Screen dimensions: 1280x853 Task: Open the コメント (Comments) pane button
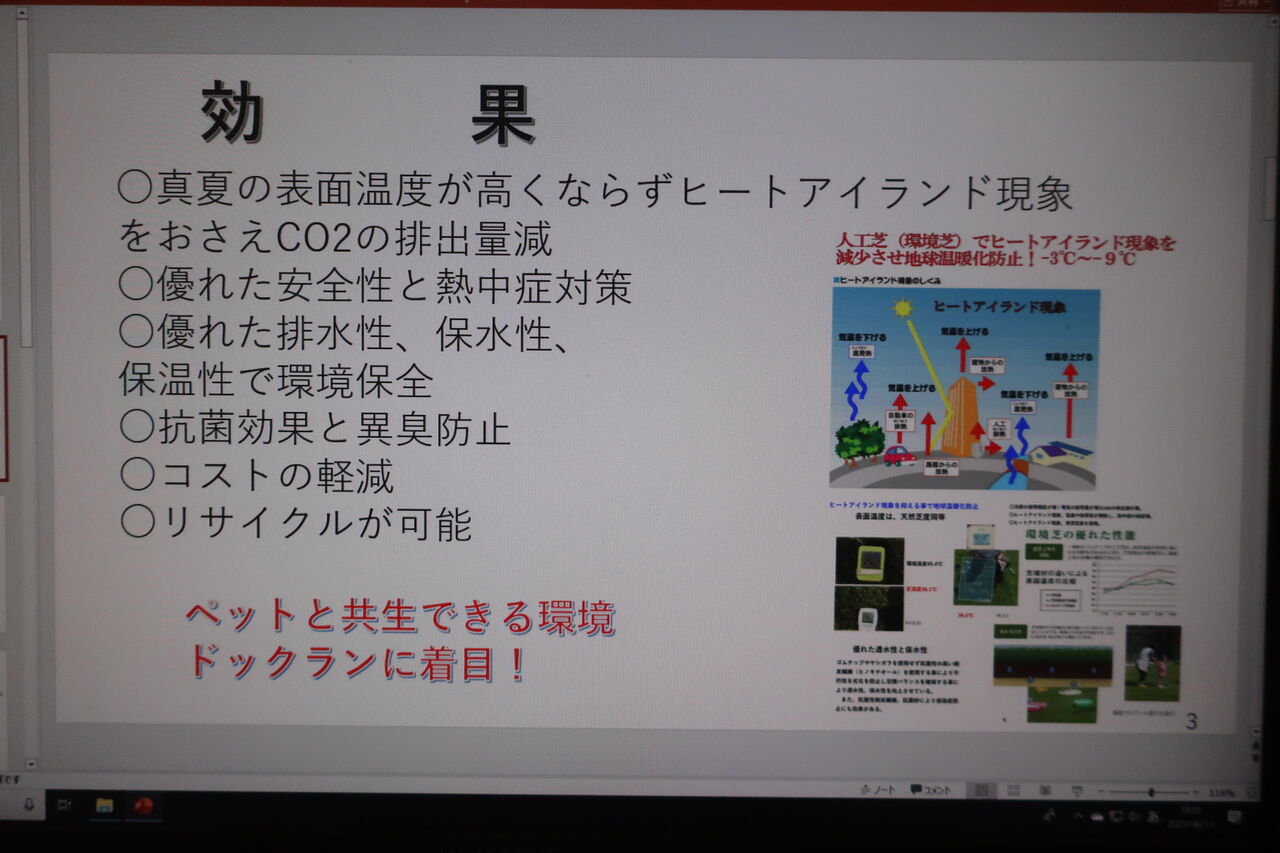930,790
